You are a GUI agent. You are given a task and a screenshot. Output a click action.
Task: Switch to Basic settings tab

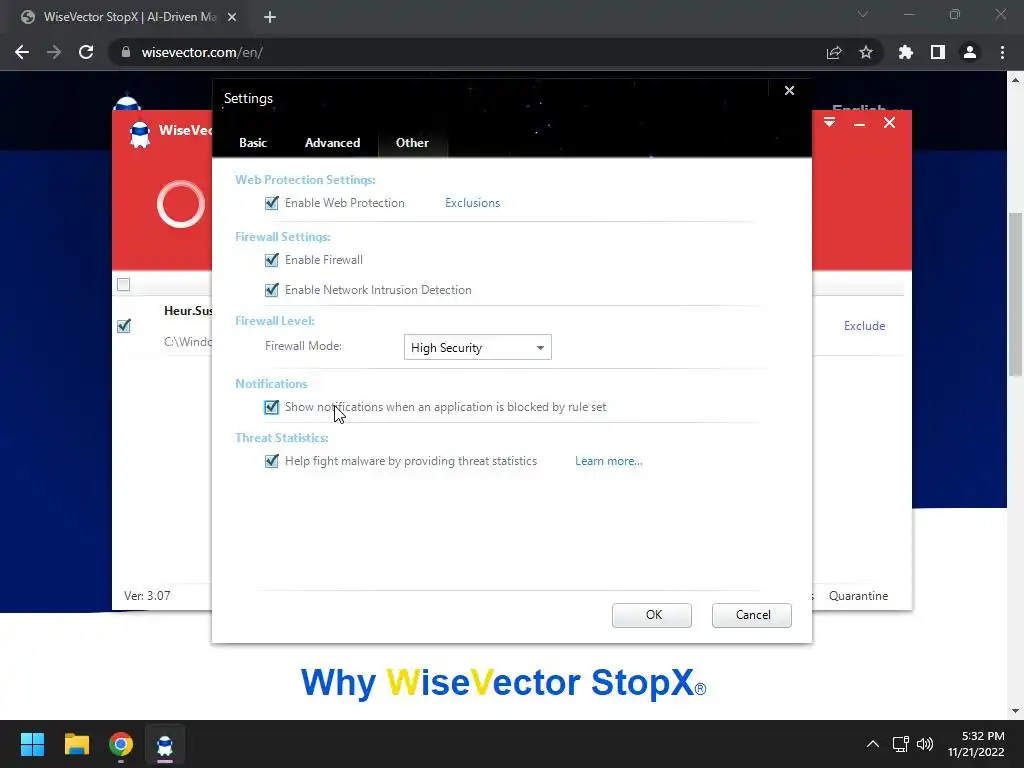coord(253,142)
